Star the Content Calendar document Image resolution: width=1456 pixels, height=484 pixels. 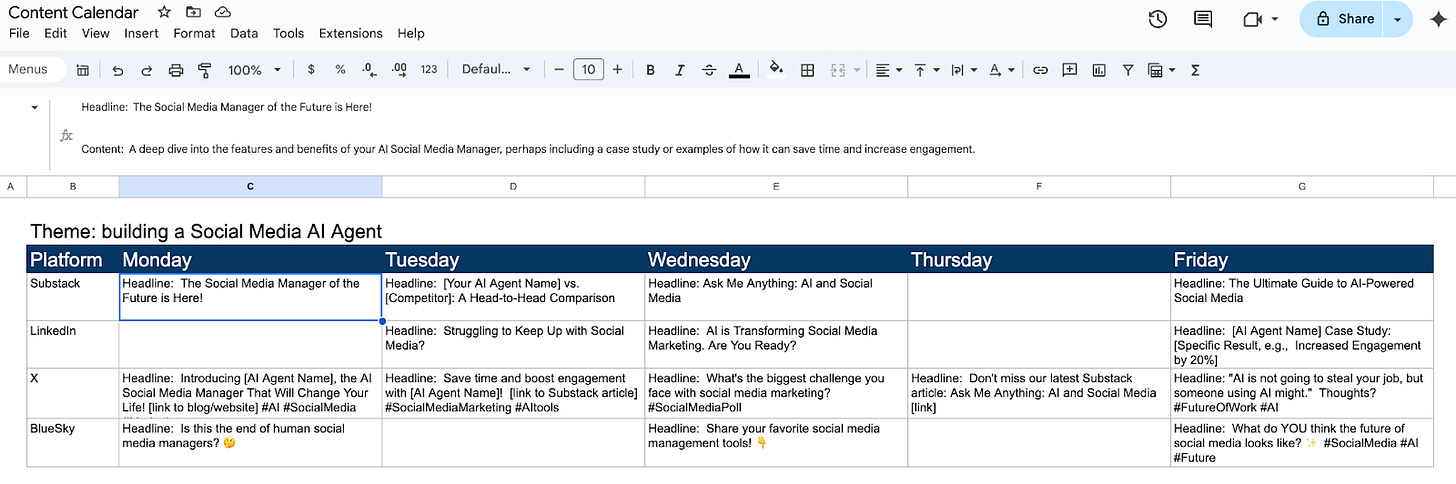pyautogui.click(x=164, y=12)
